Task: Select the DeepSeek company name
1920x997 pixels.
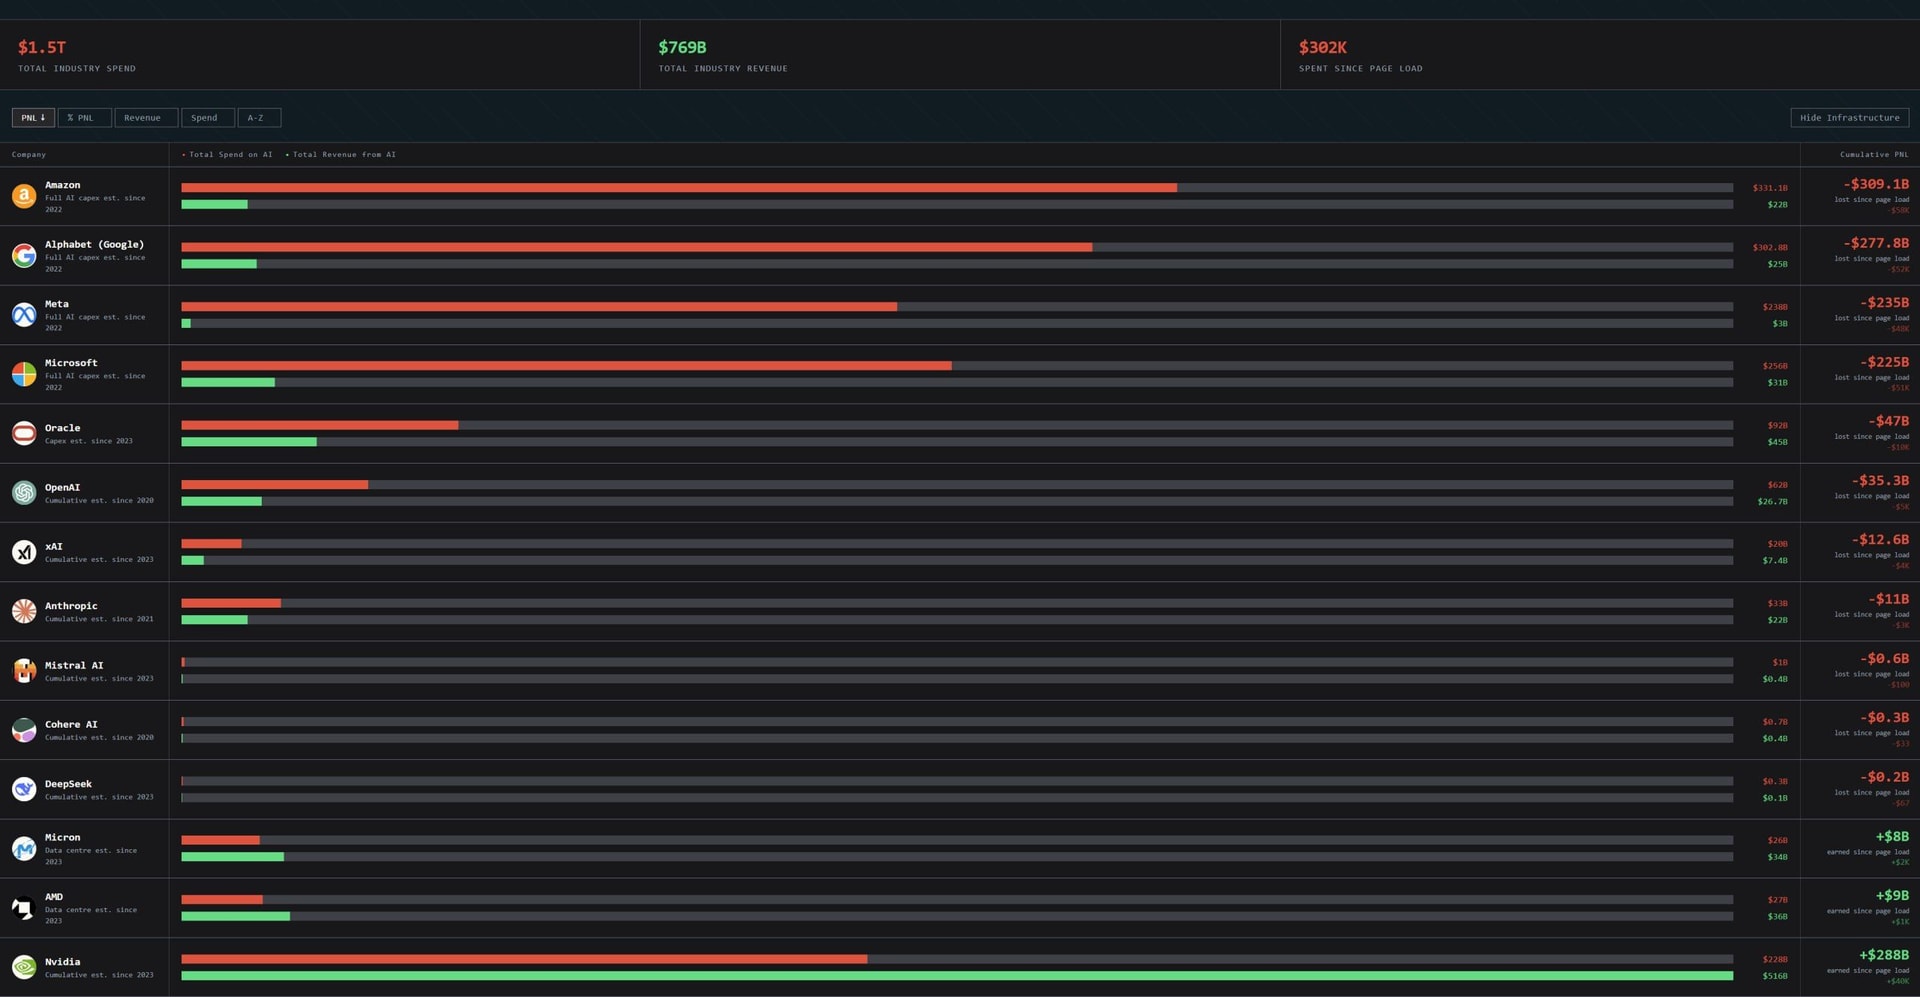Action: [68, 784]
